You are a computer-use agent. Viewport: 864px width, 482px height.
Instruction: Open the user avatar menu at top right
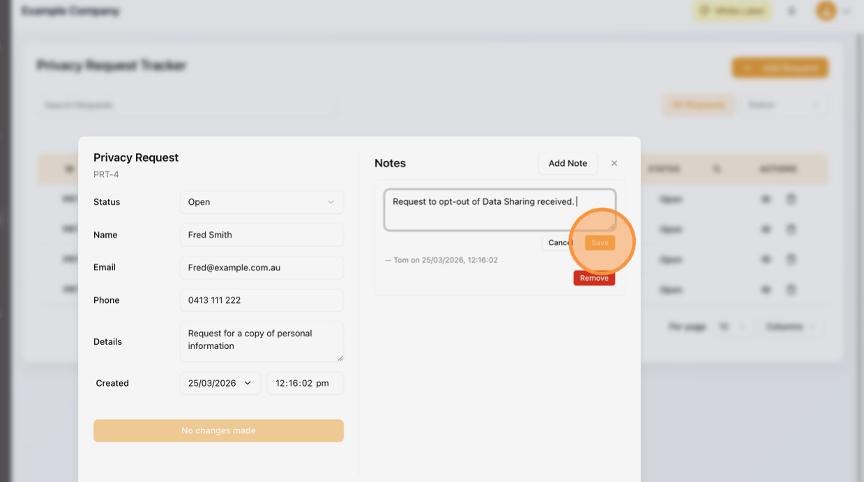click(826, 11)
